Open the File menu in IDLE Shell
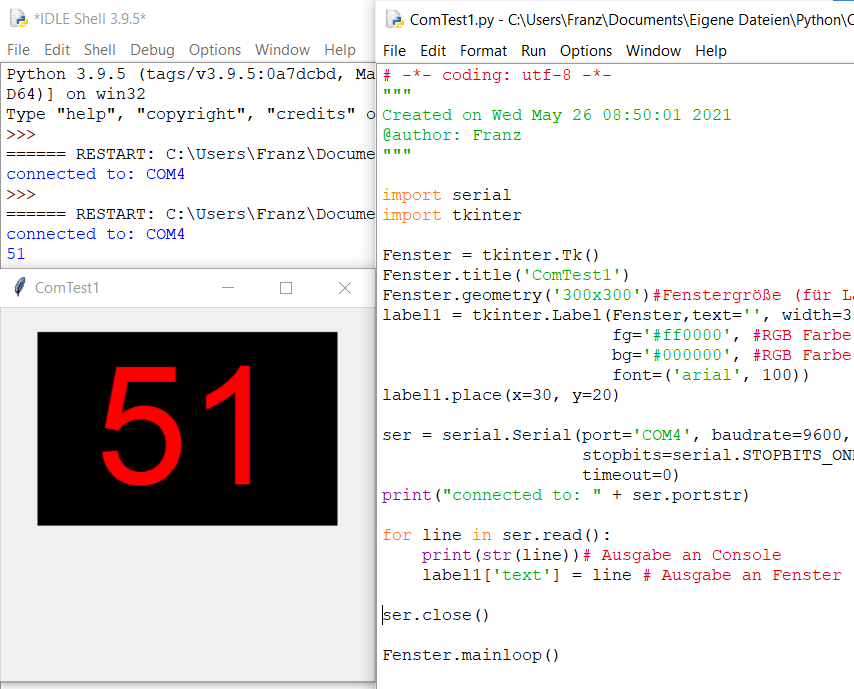Viewport: 854px width, 689px height. (x=18, y=50)
